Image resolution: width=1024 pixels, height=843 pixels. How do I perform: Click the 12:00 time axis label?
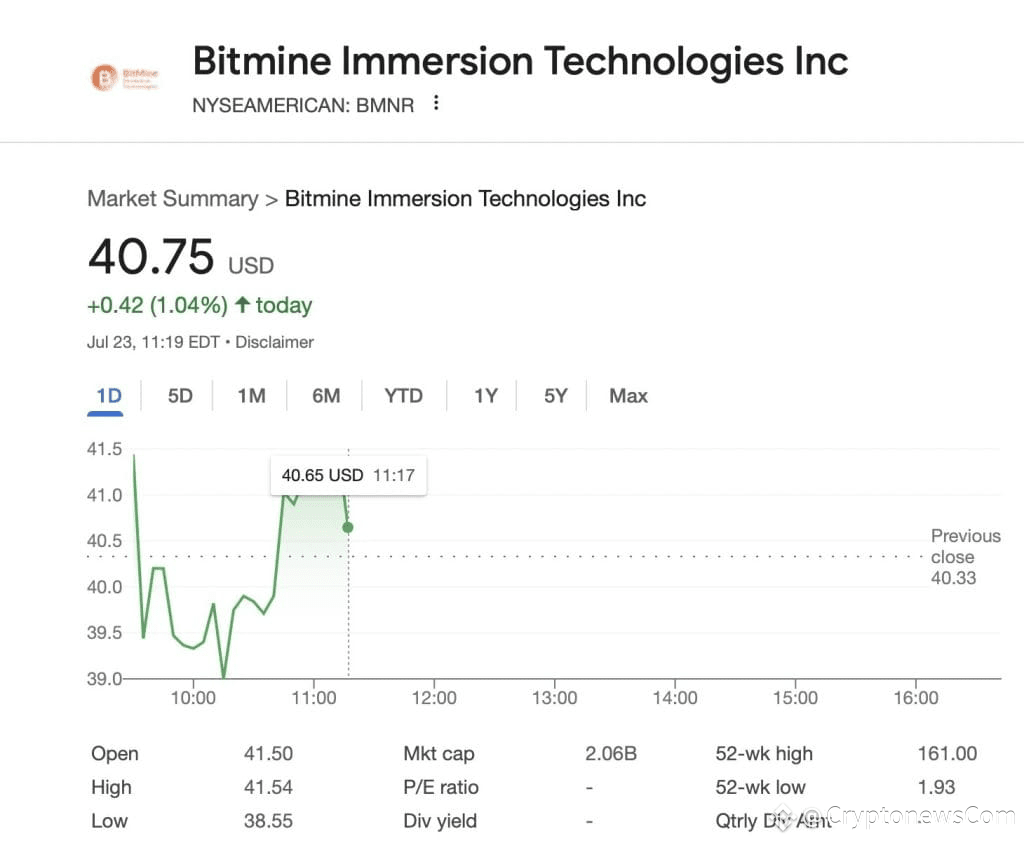(x=434, y=698)
